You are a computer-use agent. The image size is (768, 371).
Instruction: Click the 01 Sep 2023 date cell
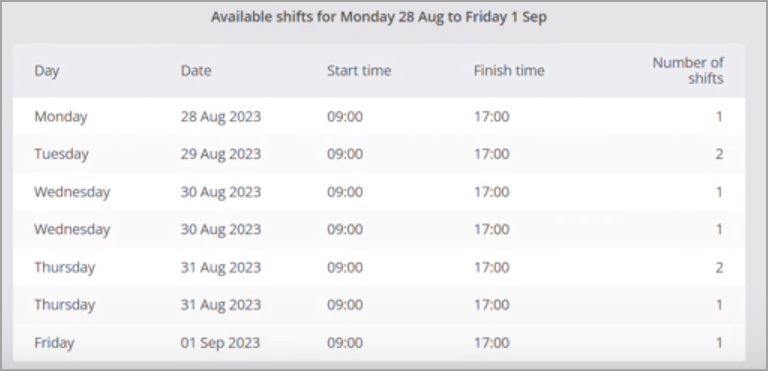click(x=220, y=343)
